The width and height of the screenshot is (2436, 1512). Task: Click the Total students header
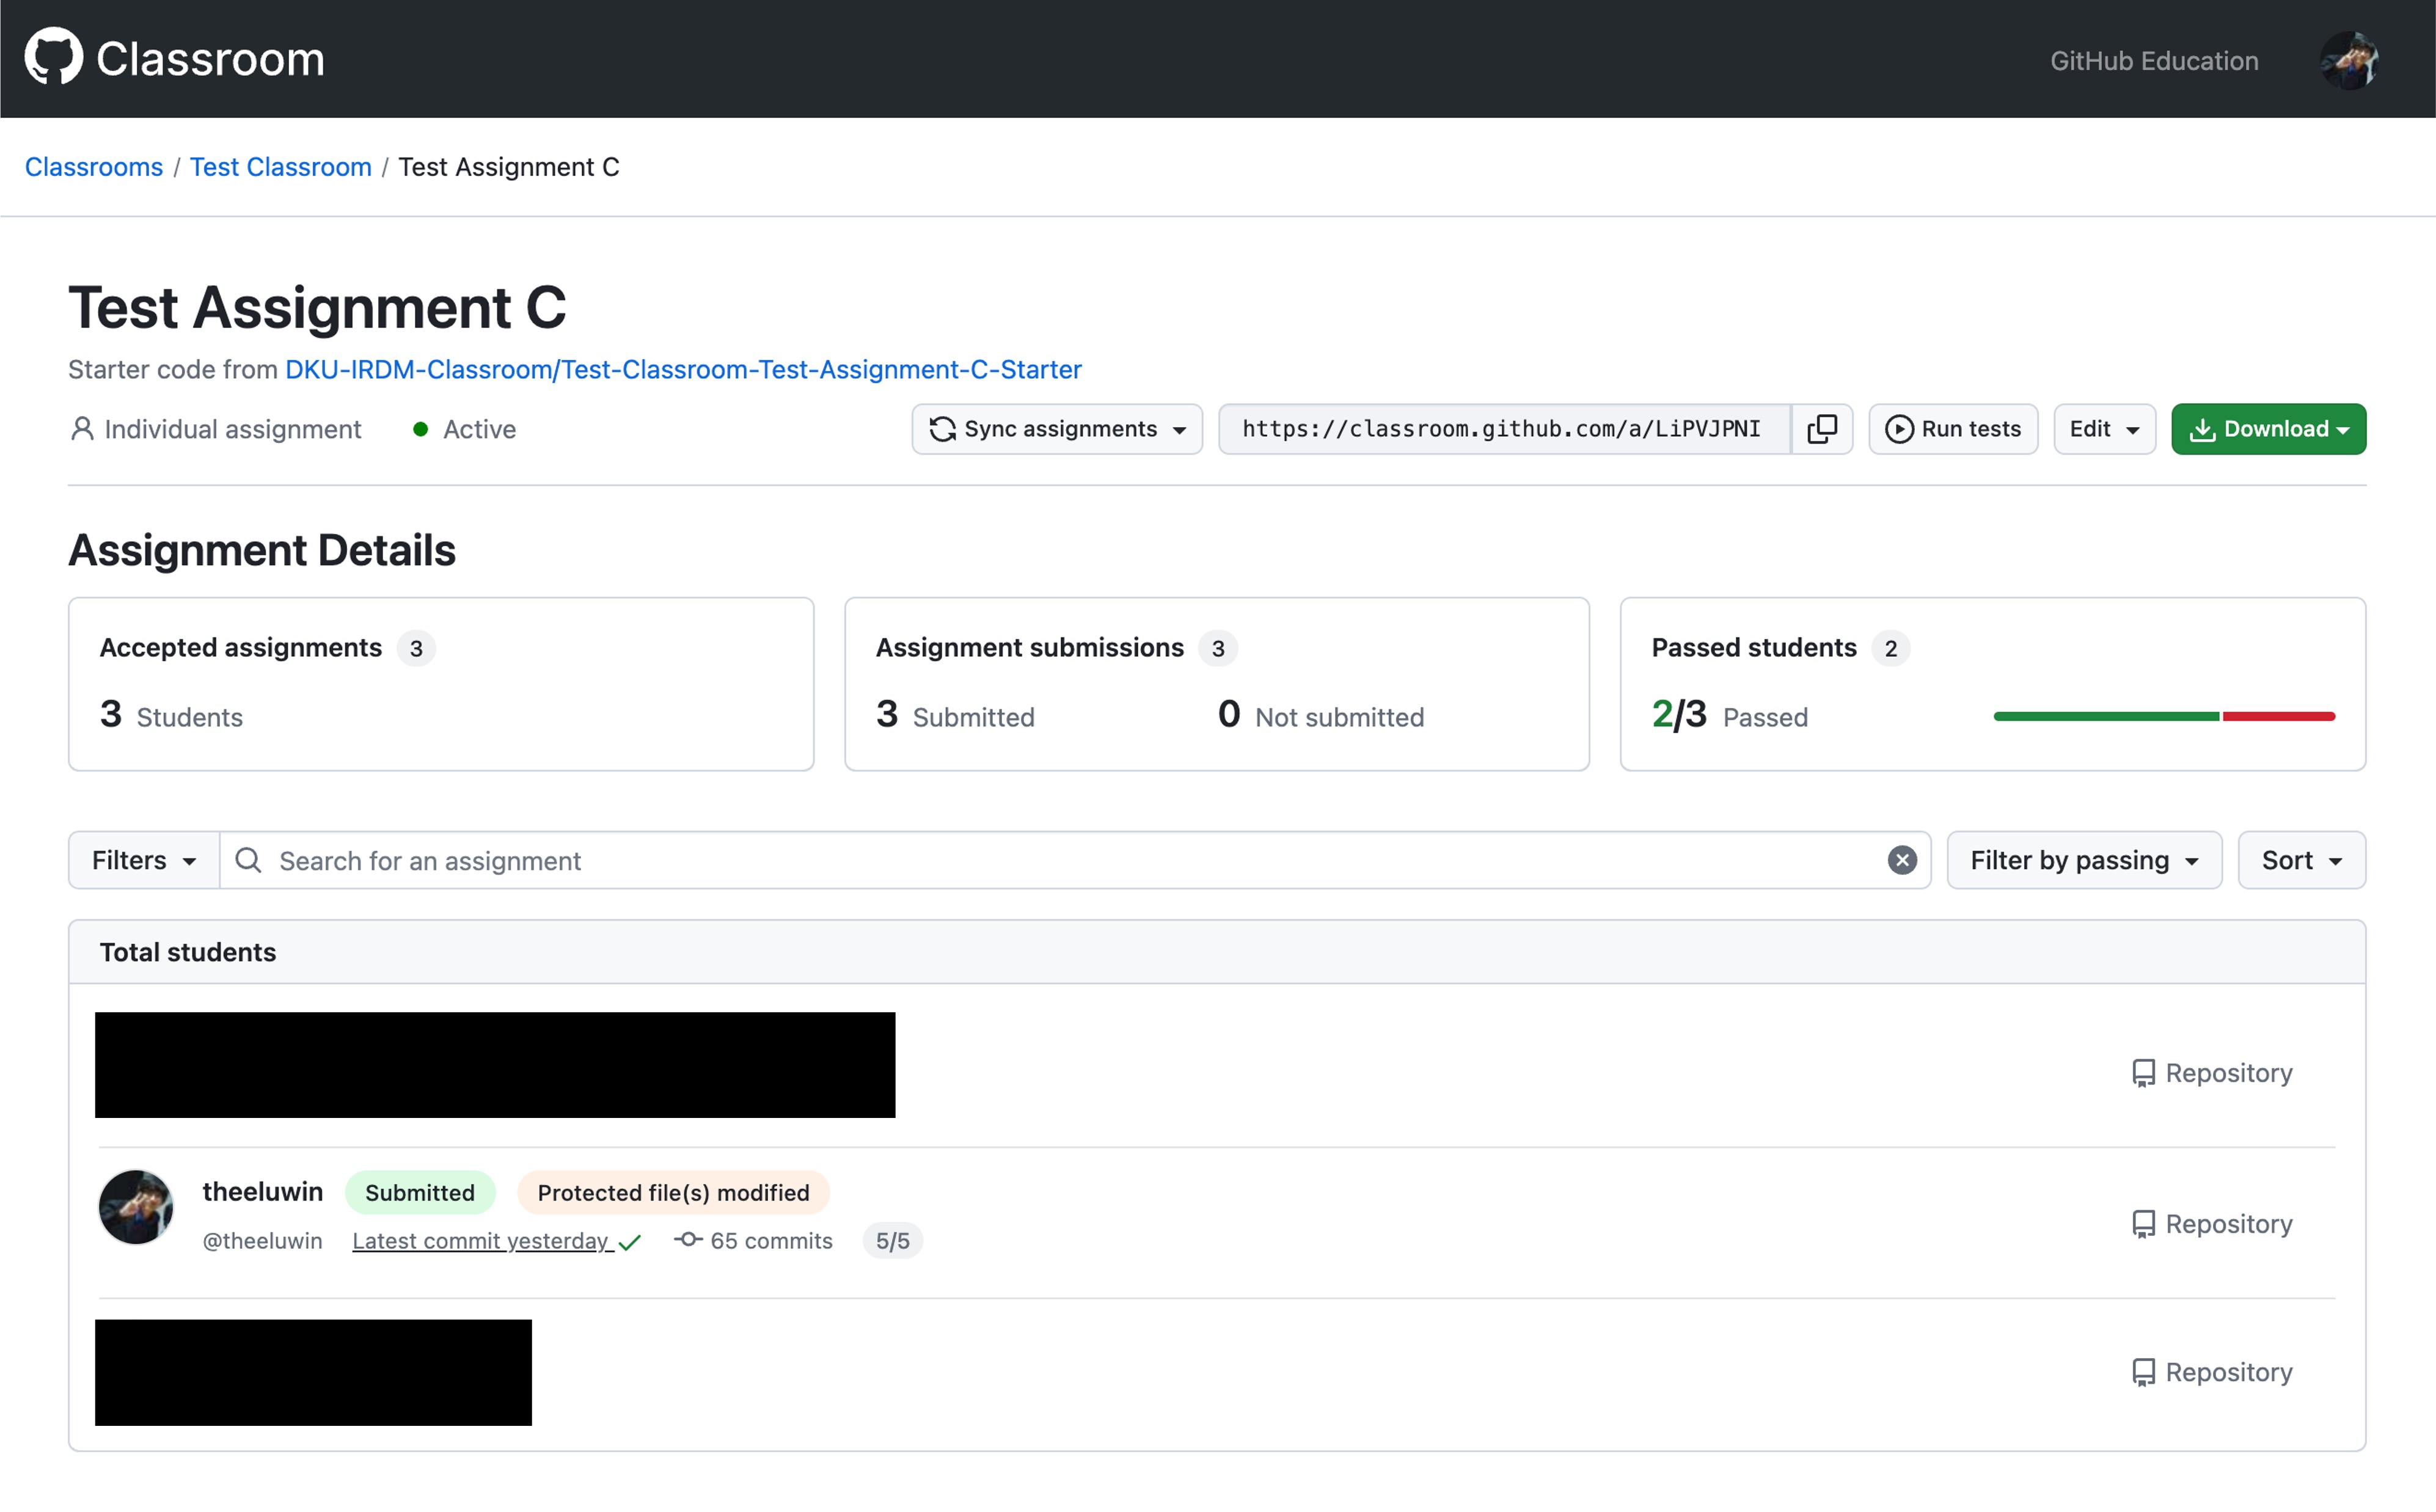tap(188, 952)
